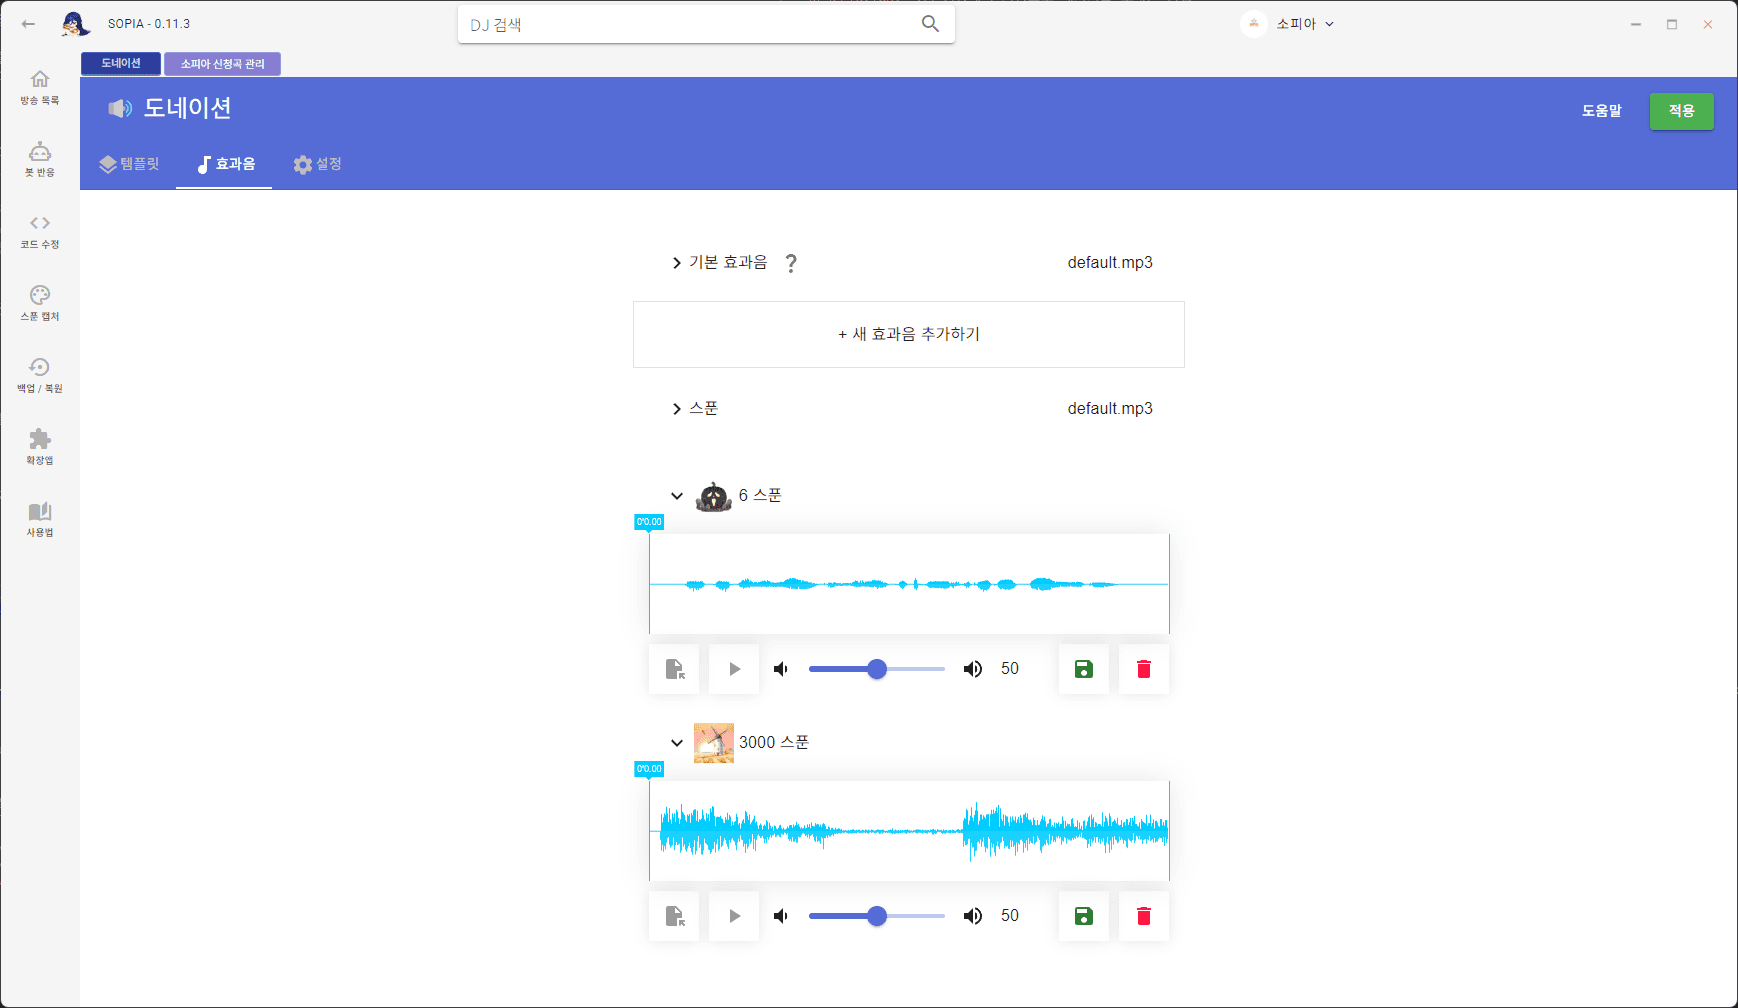Delete the 3000 스푼 effect sound
The image size is (1738, 1008).
(1144, 915)
